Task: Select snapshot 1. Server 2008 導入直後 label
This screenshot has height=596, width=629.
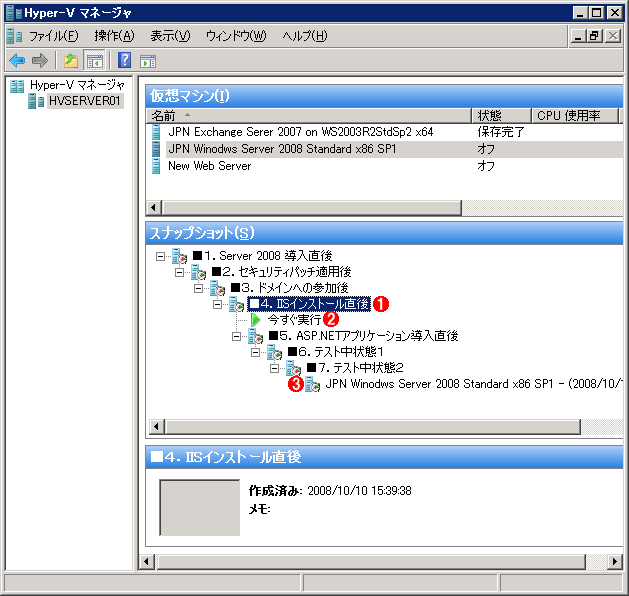Action: 262,256
